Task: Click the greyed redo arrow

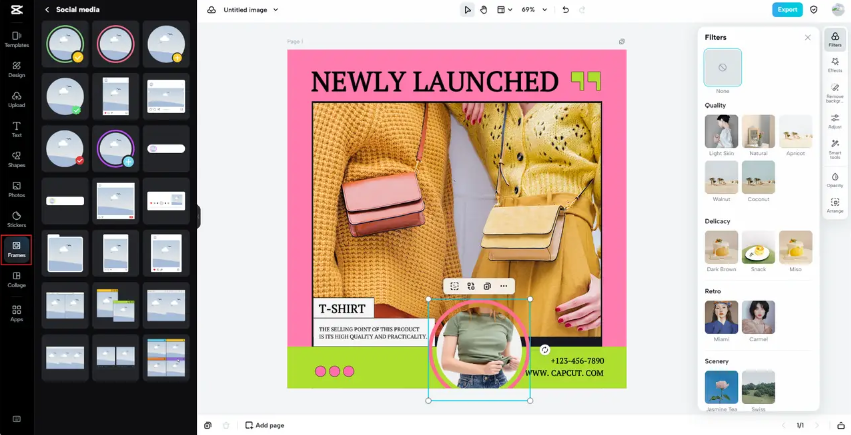Action: tap(582, 10)
